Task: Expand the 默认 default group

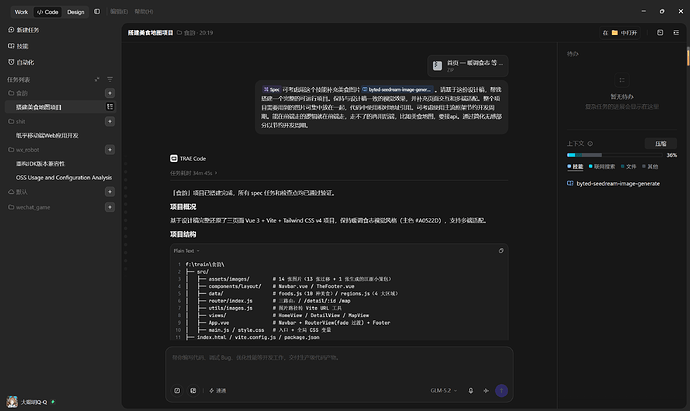Action: click(x=18, y=192)
